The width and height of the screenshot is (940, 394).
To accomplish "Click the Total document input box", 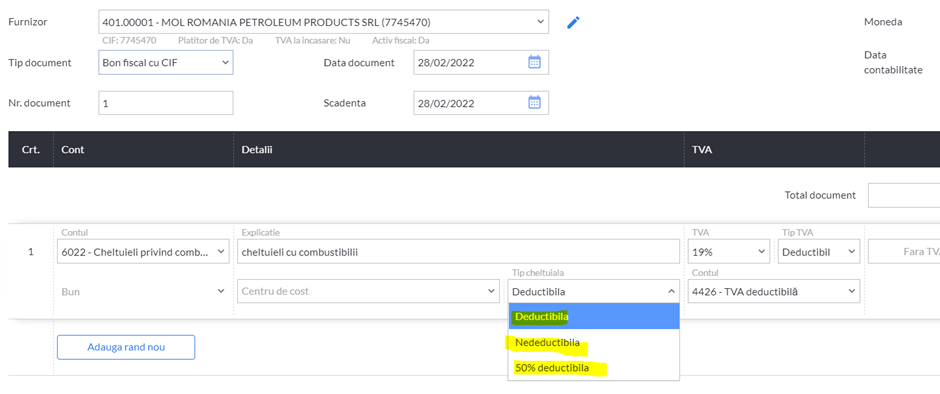I will [x=903, y=196].
